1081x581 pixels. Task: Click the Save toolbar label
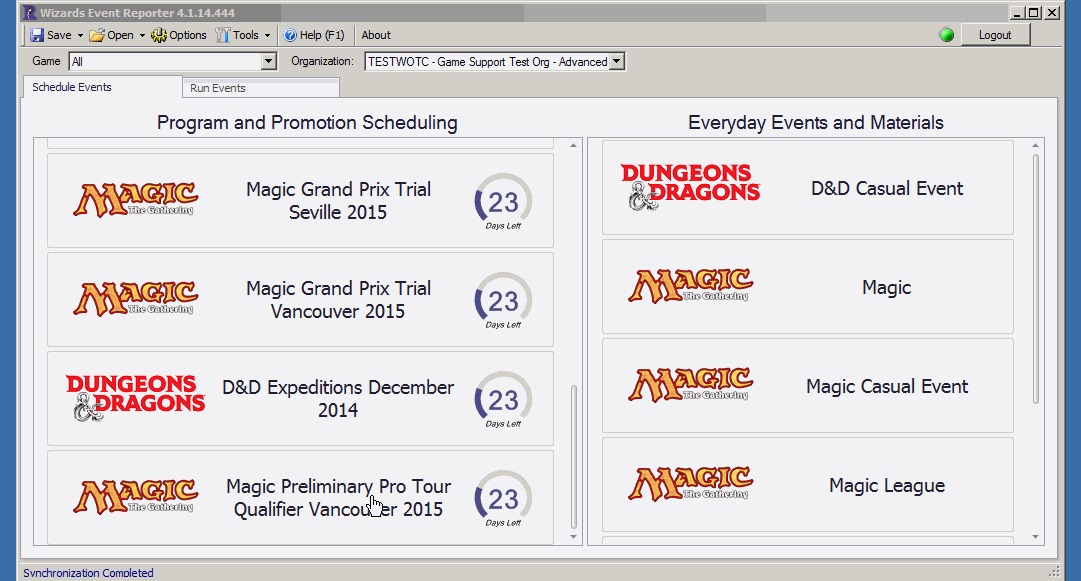click(59, 35)
